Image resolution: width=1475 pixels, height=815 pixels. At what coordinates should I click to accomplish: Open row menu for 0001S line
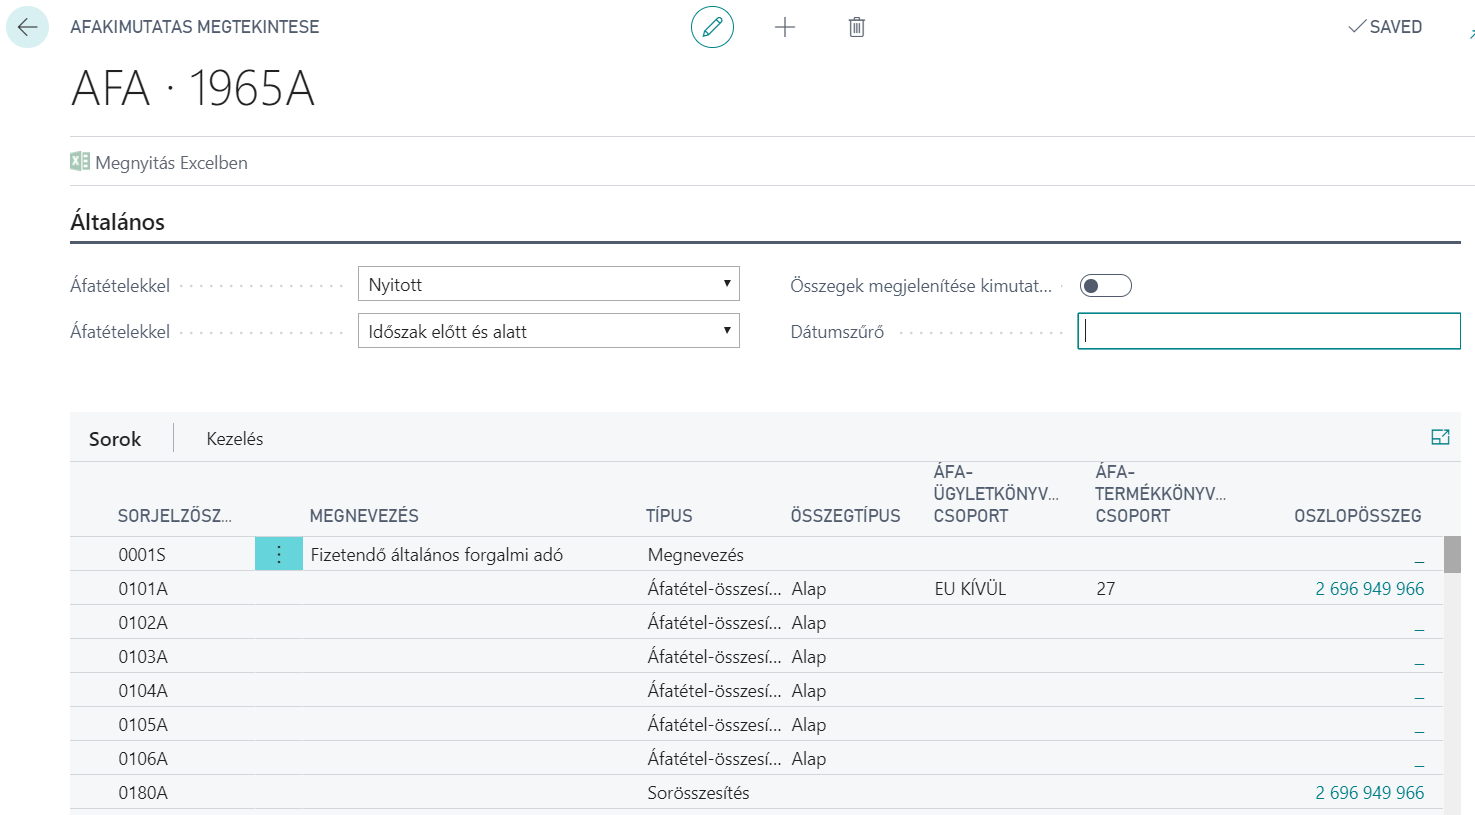point(279,554)
